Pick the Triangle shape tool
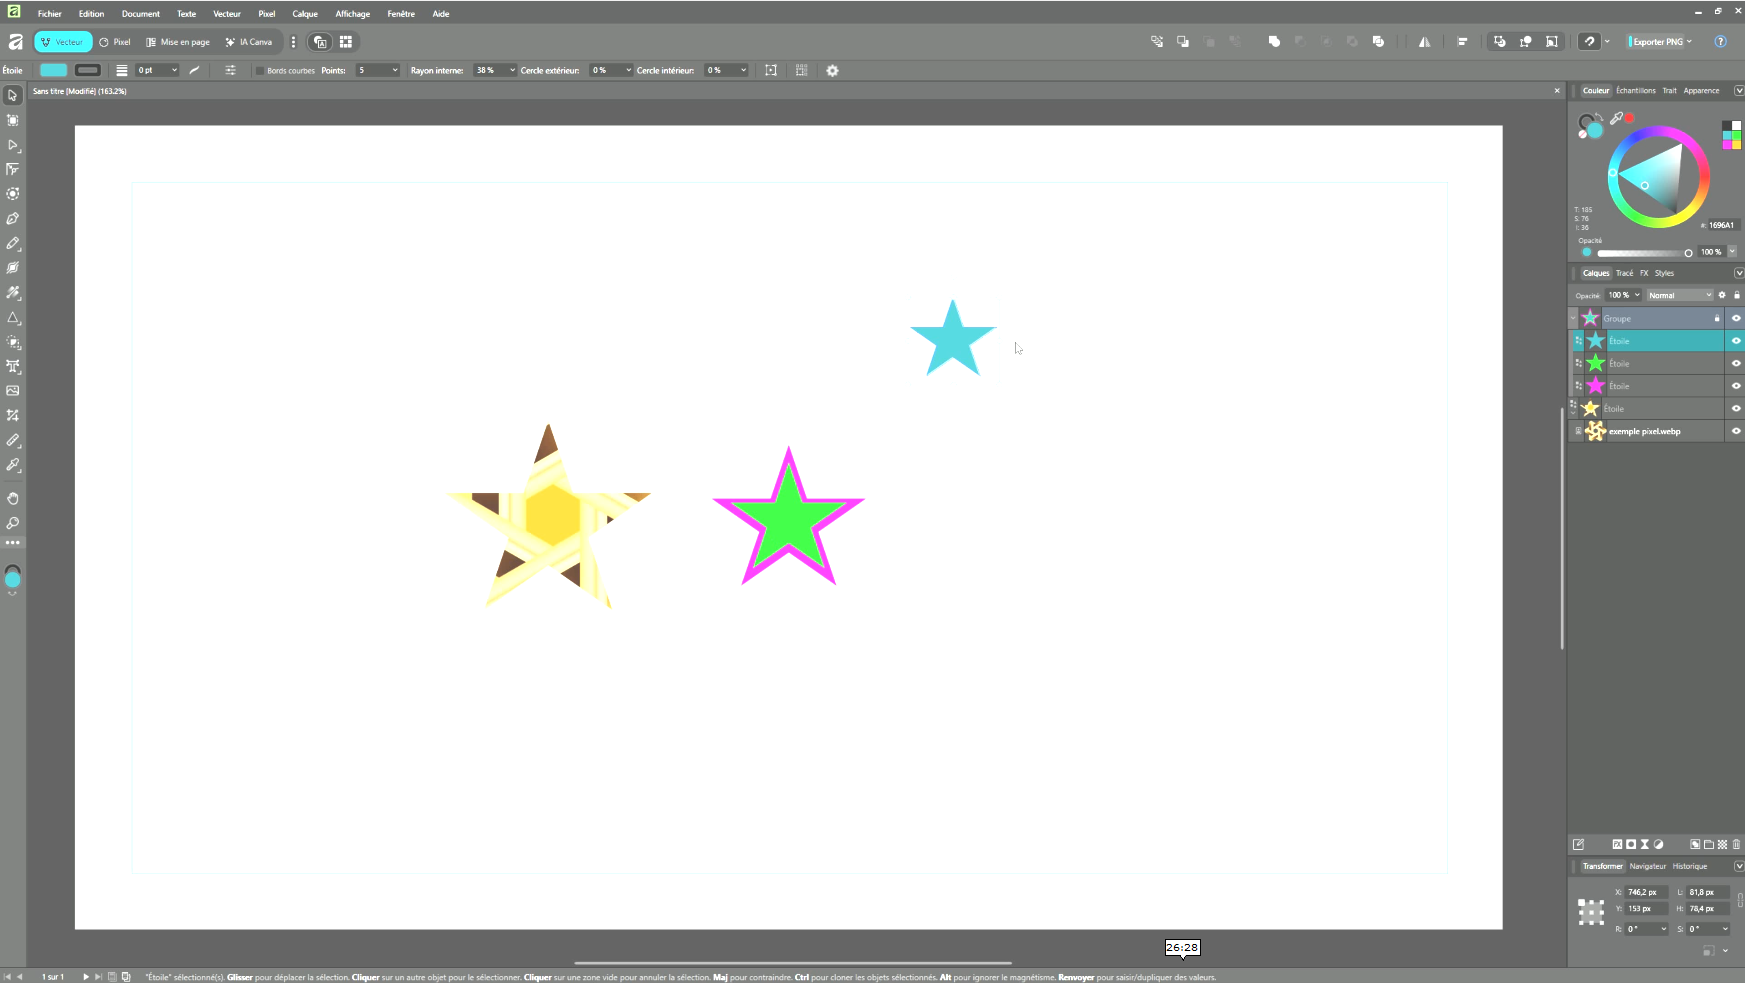The image size is (1745, 983). point(13,318)
